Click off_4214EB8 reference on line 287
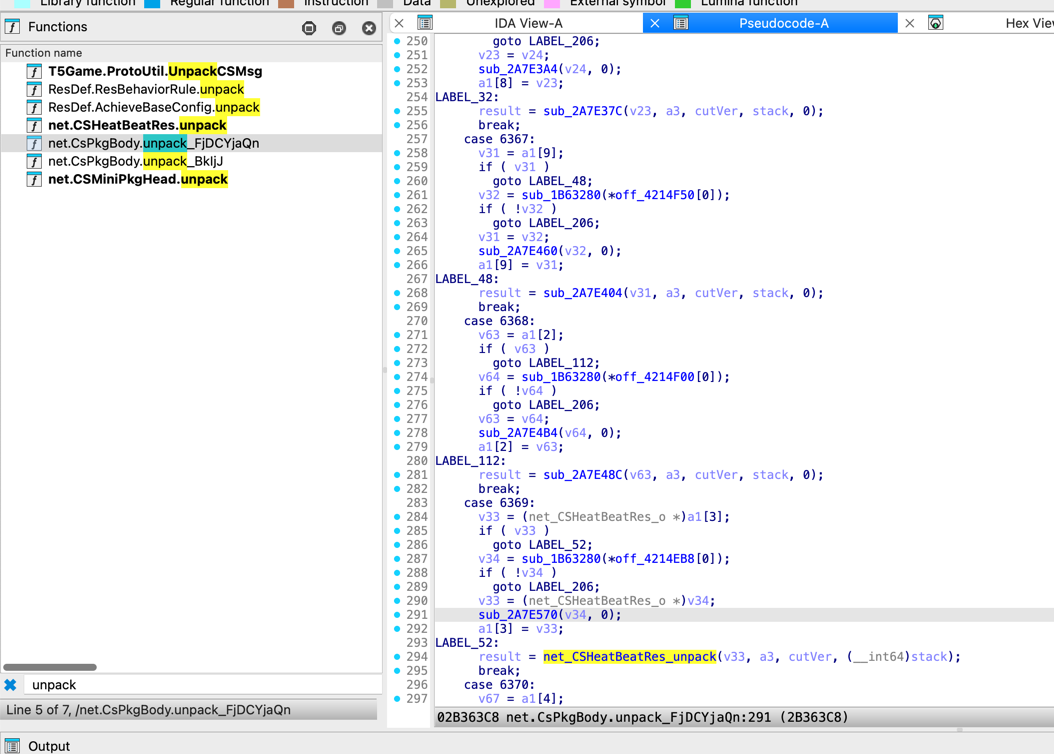1054x754 pixels. tap(654, 559)
